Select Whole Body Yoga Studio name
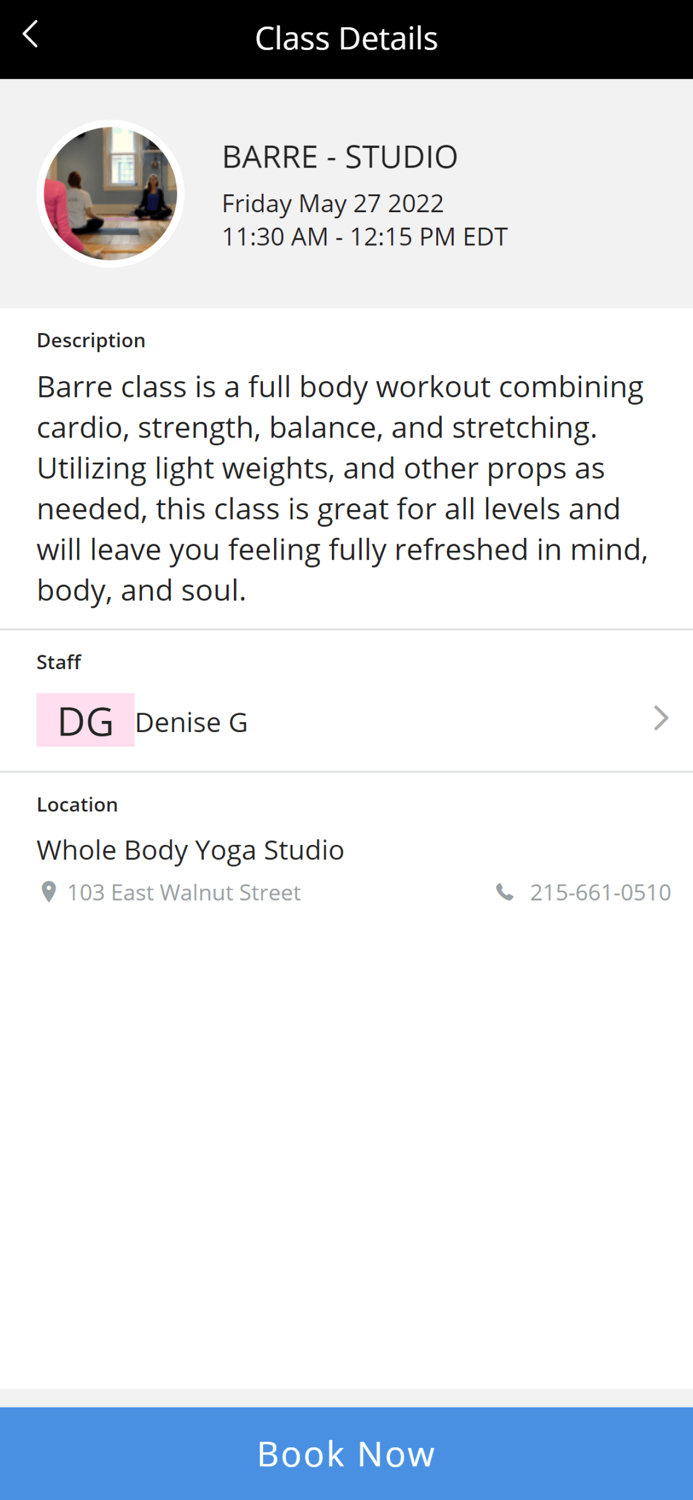693x1500 pixels. tap(190, 849)
